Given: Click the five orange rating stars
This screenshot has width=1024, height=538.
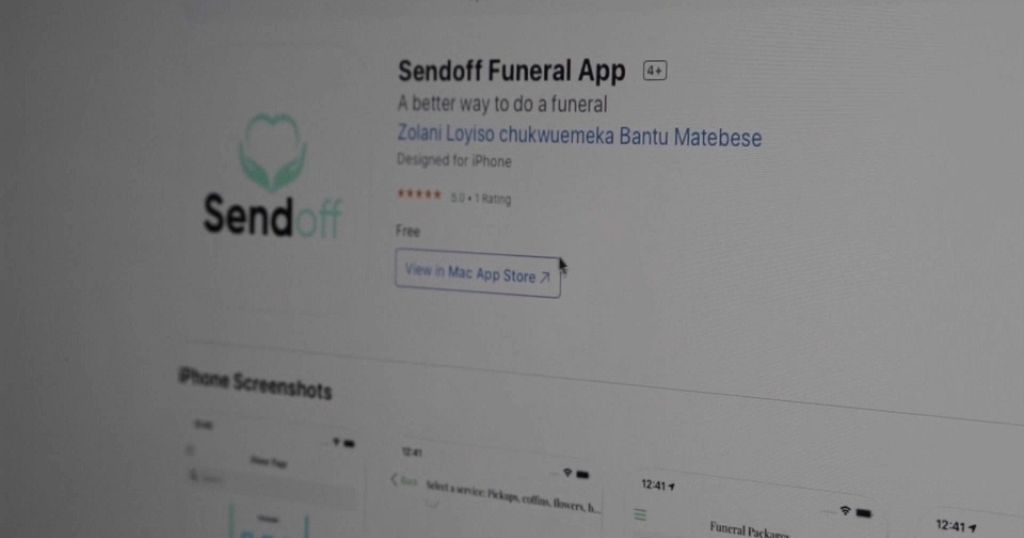Looking at the screenshot, I should coord(419,194).
